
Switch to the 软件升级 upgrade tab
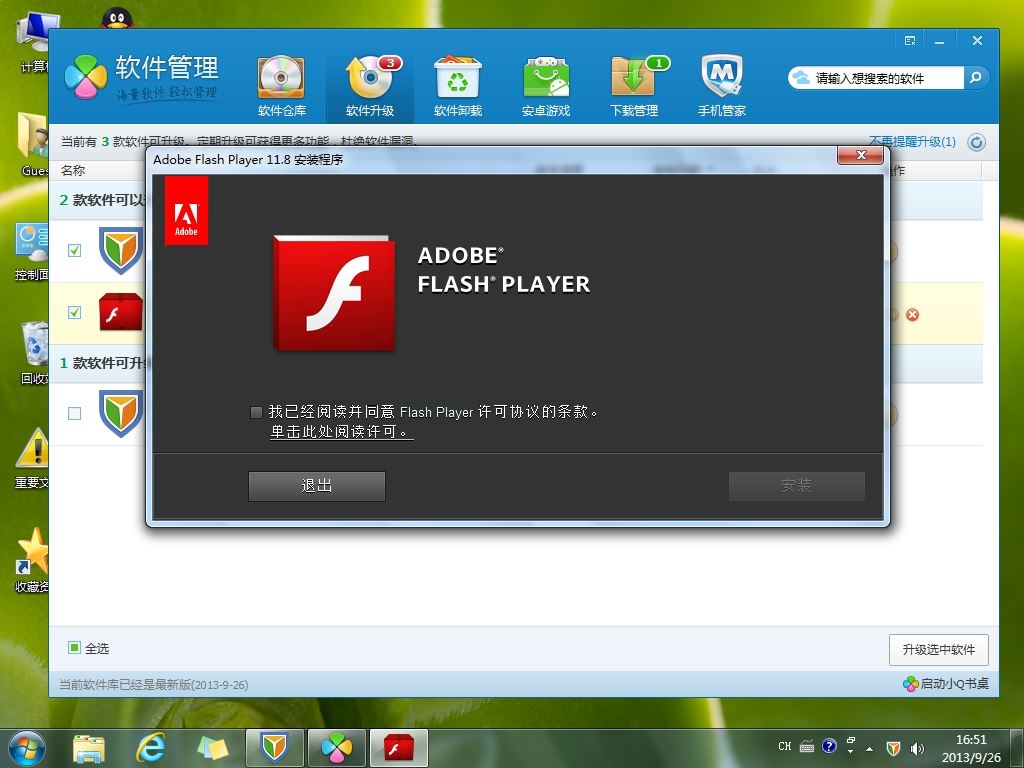[370, 87]
